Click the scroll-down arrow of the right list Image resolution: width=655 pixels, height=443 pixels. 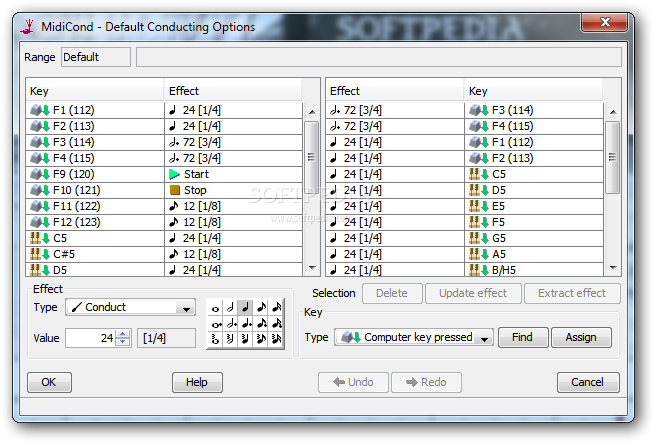click(x=613, y=267)
